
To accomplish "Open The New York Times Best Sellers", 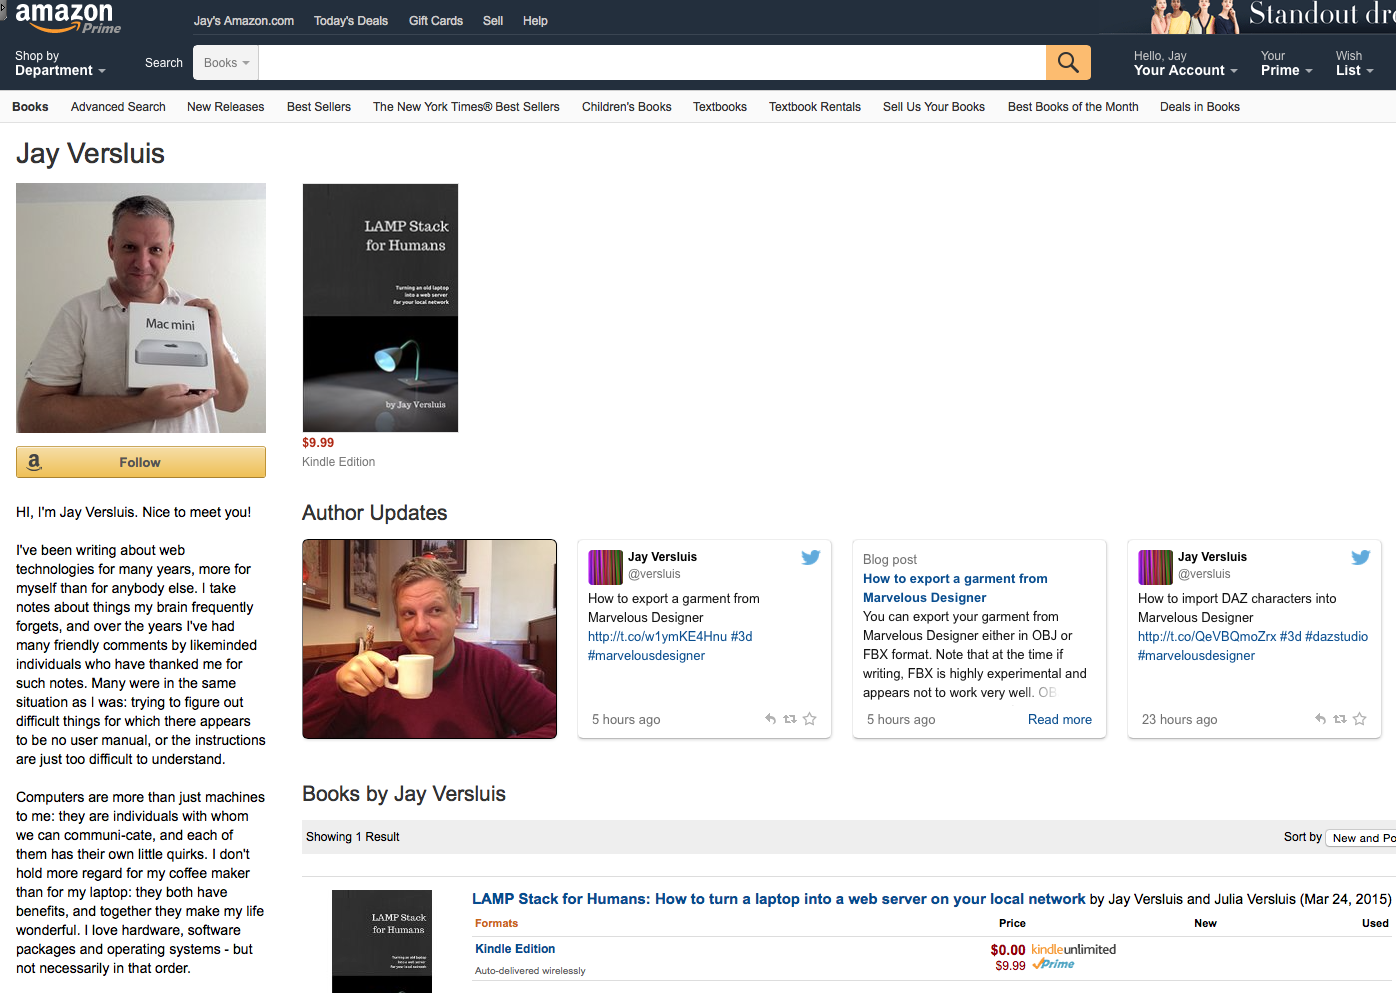I will tap(466, 107).
